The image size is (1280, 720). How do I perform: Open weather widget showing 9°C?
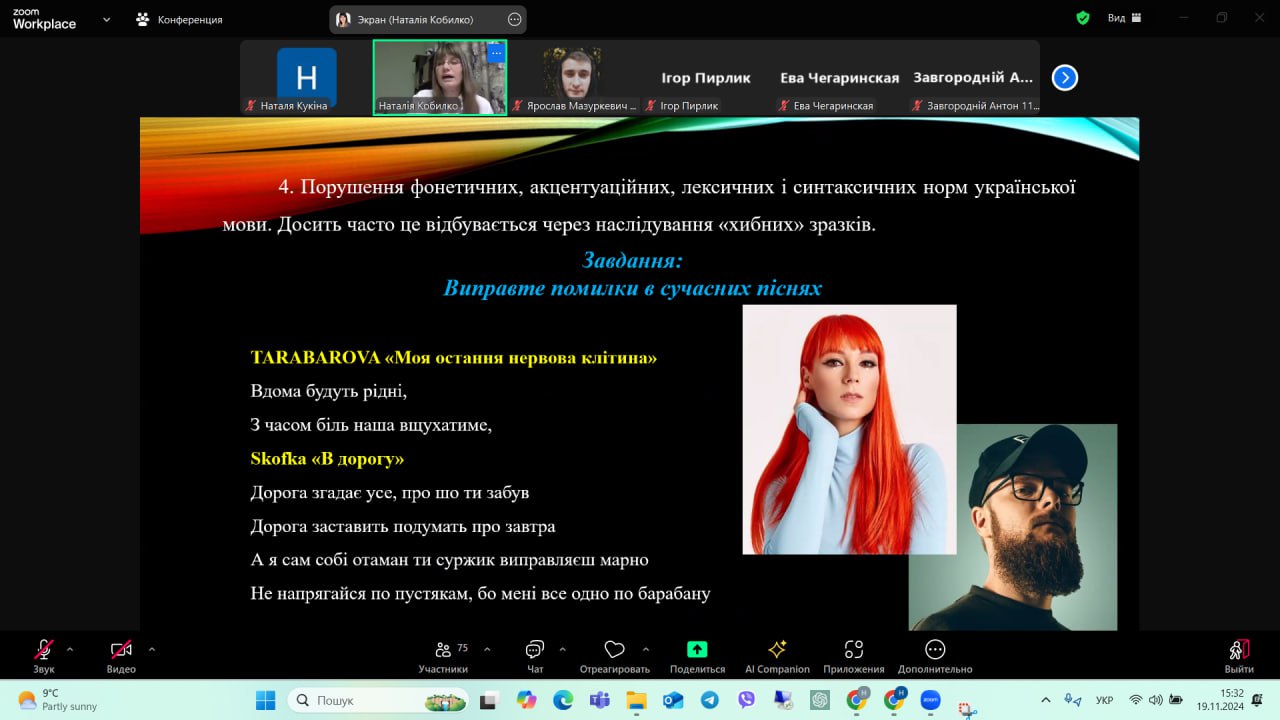[58, 700]
